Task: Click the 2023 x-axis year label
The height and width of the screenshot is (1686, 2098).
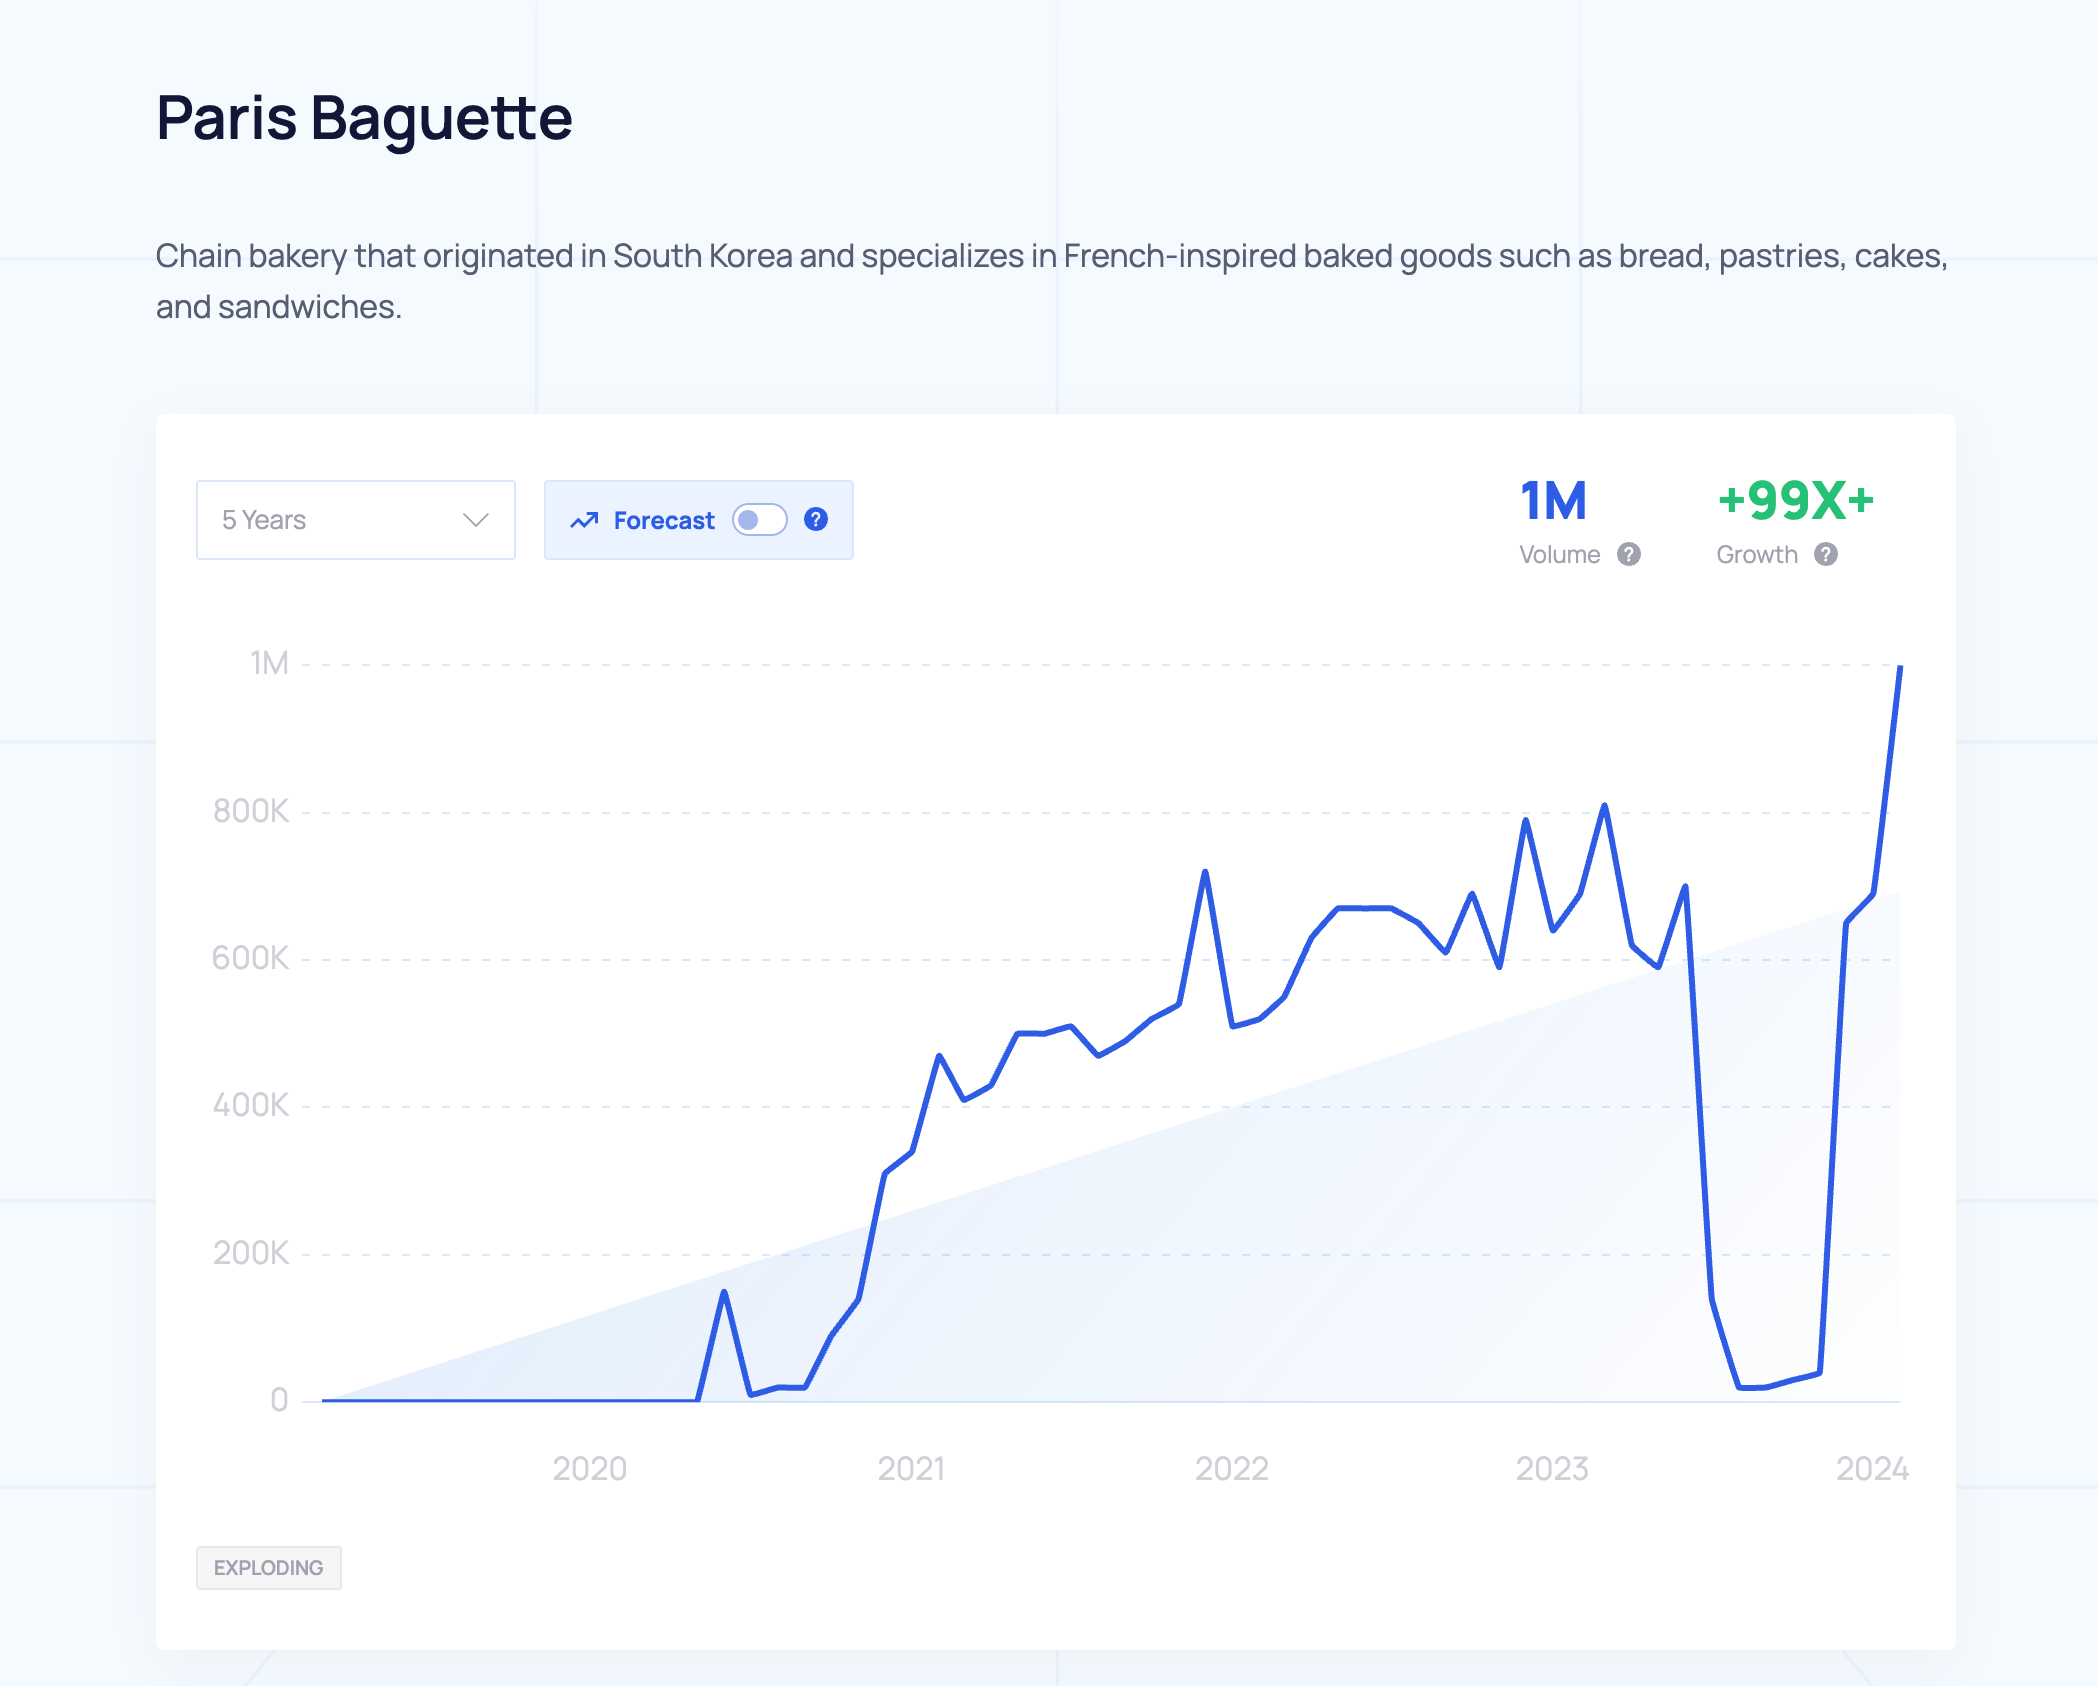Action: click(1552, 1468)
